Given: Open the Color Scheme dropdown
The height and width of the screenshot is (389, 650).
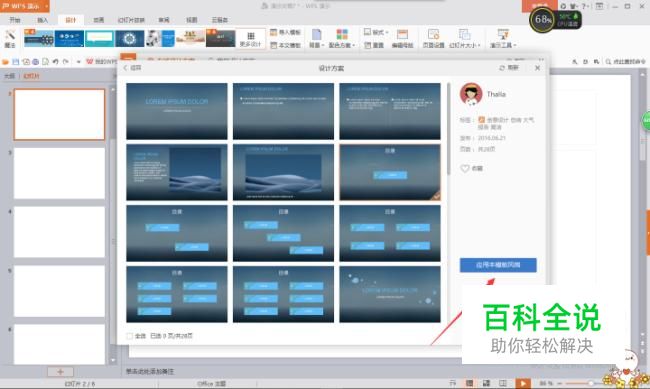Looking at the screenshot, I should click(x=342, y=39).
